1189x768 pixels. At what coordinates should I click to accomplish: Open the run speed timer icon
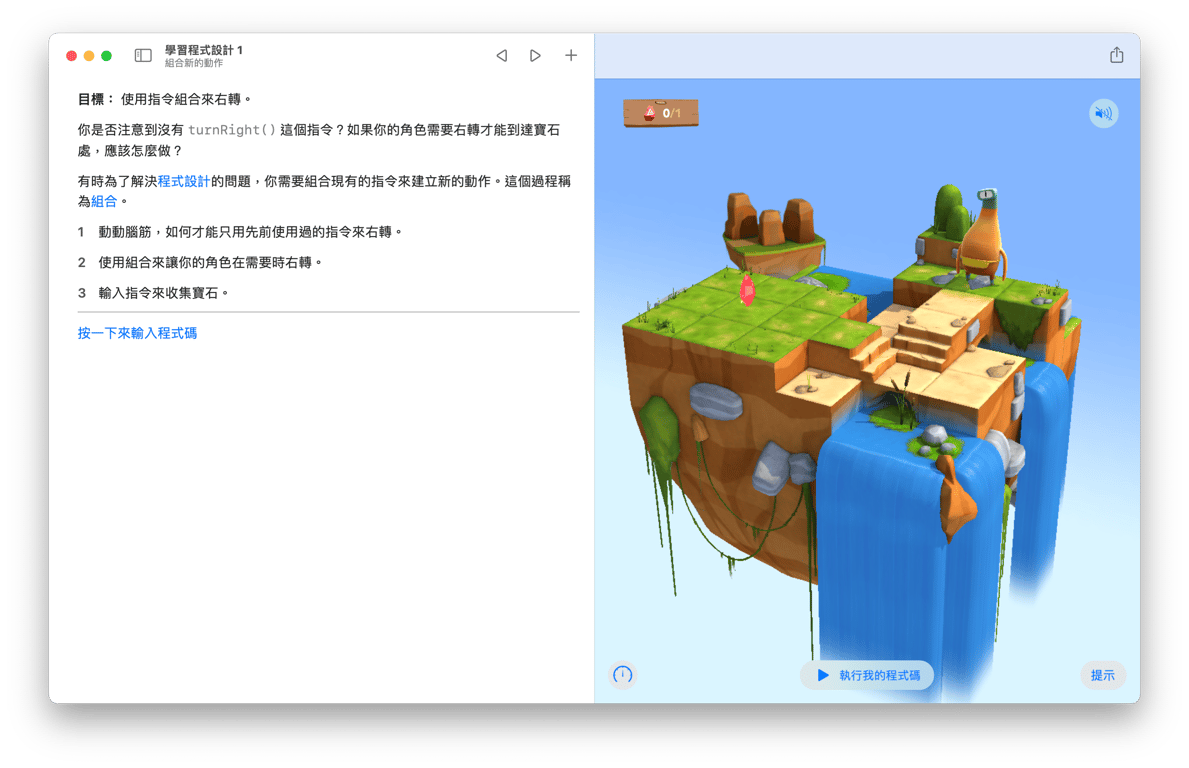click(623, 675)
